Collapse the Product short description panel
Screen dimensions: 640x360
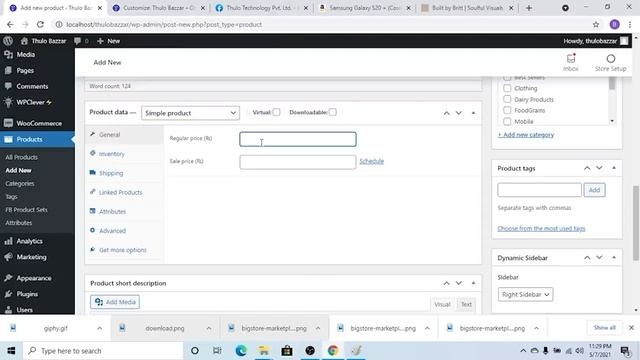click(473, 283)
